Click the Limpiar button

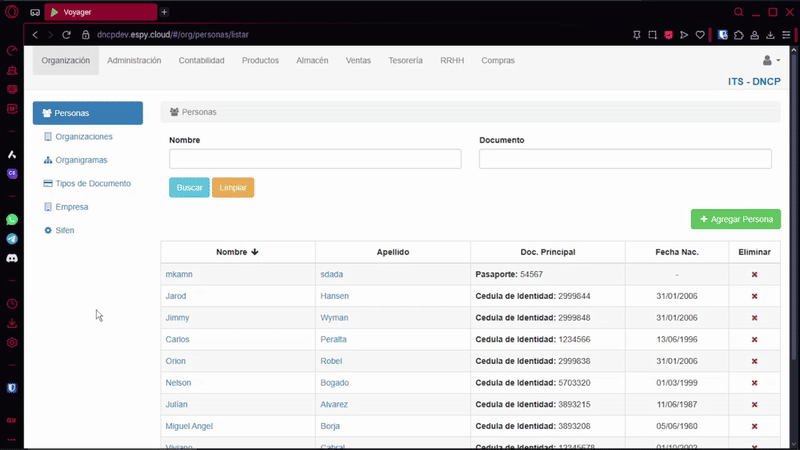click(233, 188)
